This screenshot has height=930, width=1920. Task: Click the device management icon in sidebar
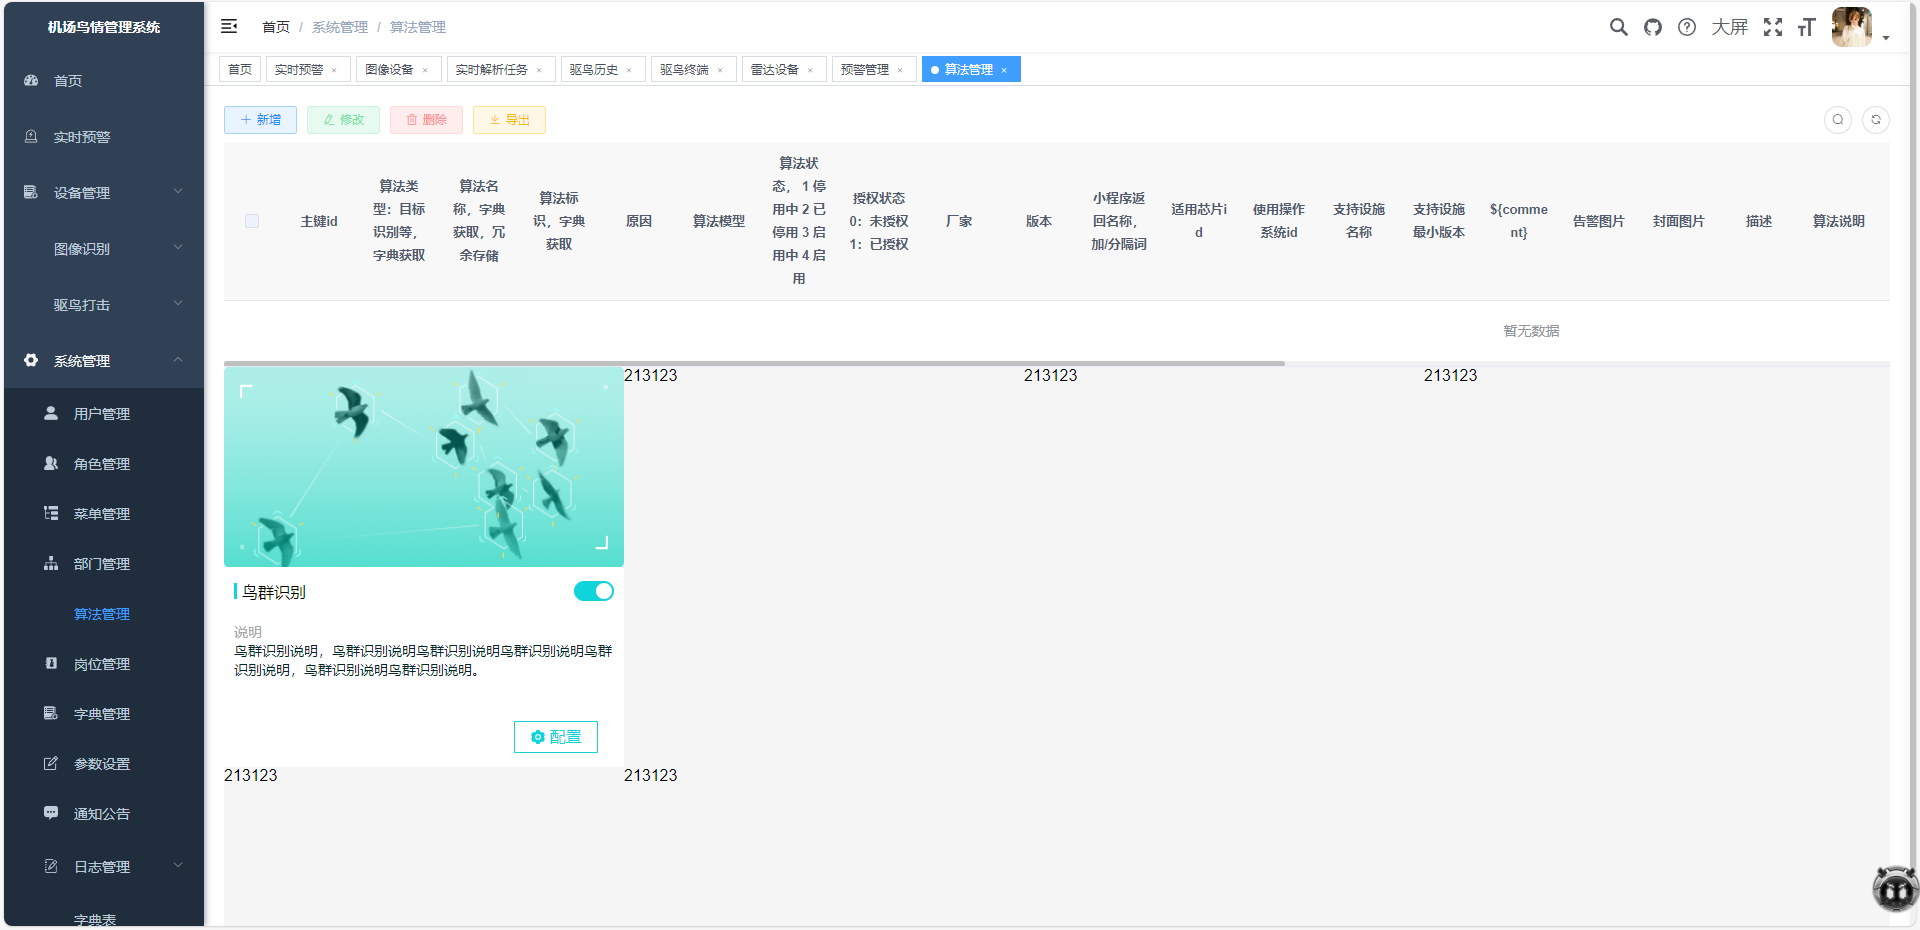[x=31, y=192]
